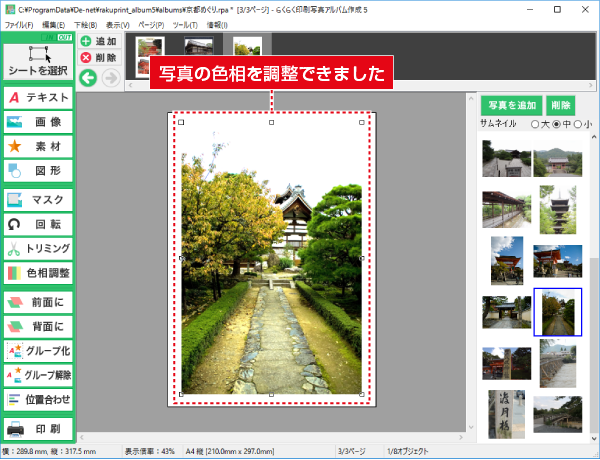Bring object forward with 前面に
Image resolution: width=600 pixels, height=460 pixels.
click(38, 302)
